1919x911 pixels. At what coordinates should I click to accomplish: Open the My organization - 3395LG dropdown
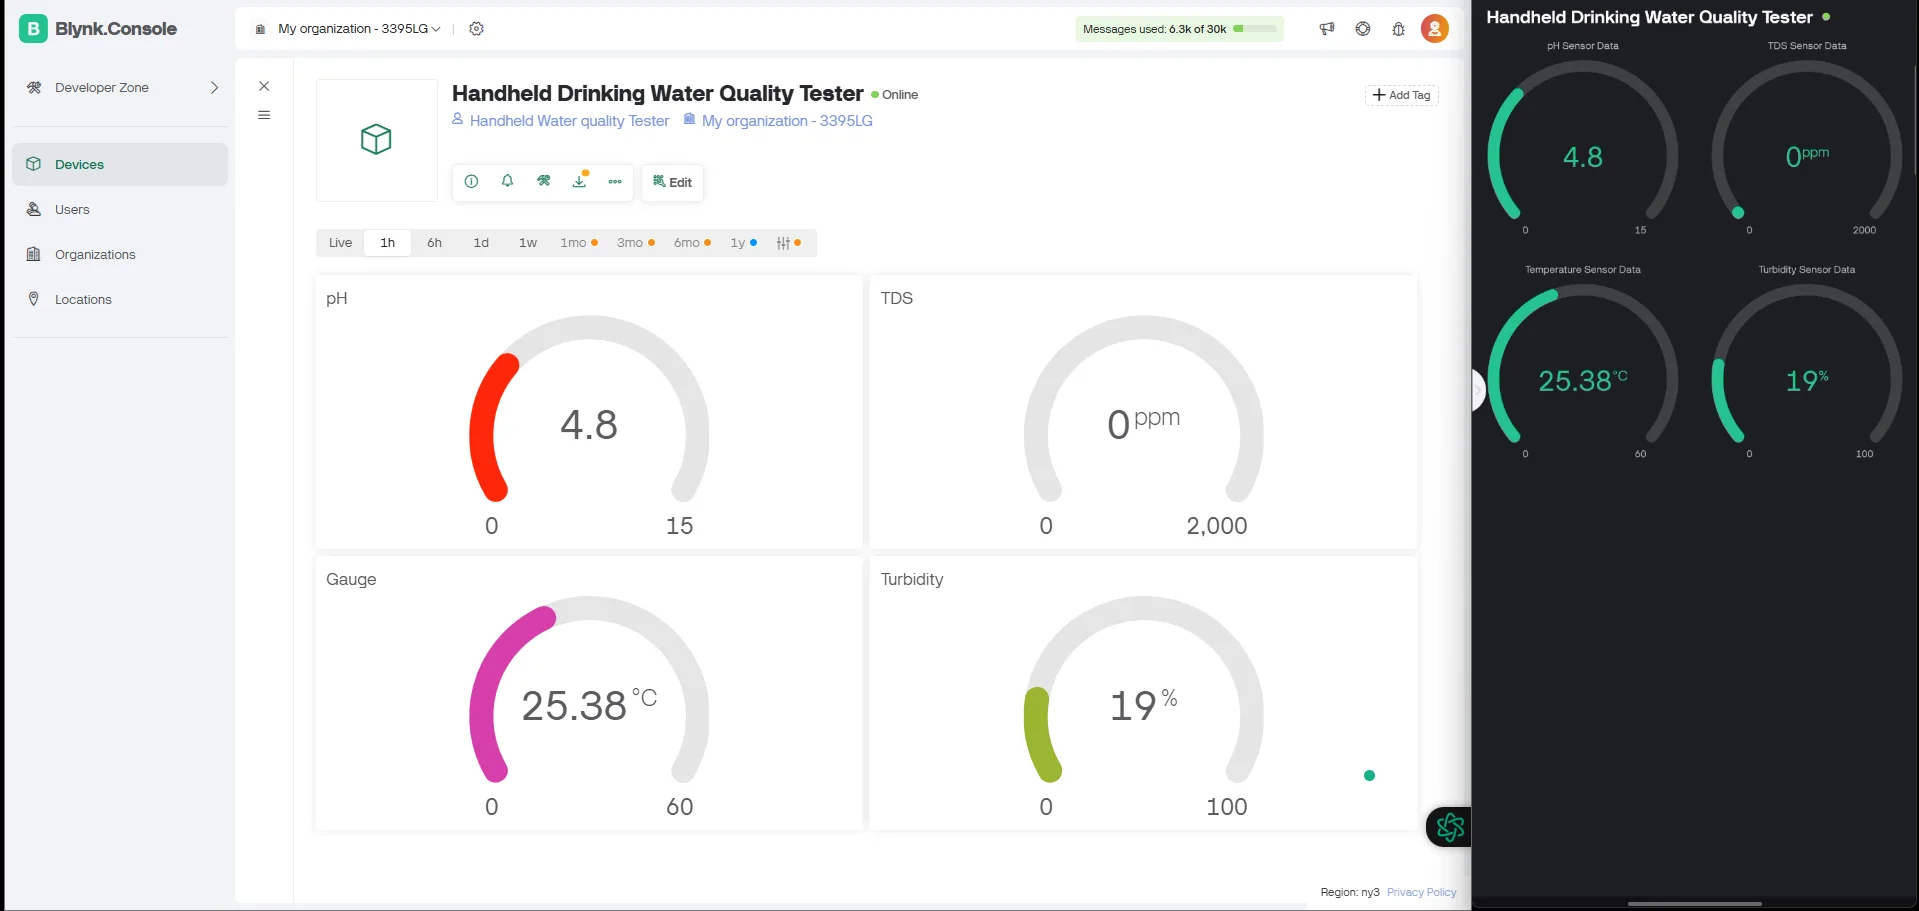pos(348,29)
